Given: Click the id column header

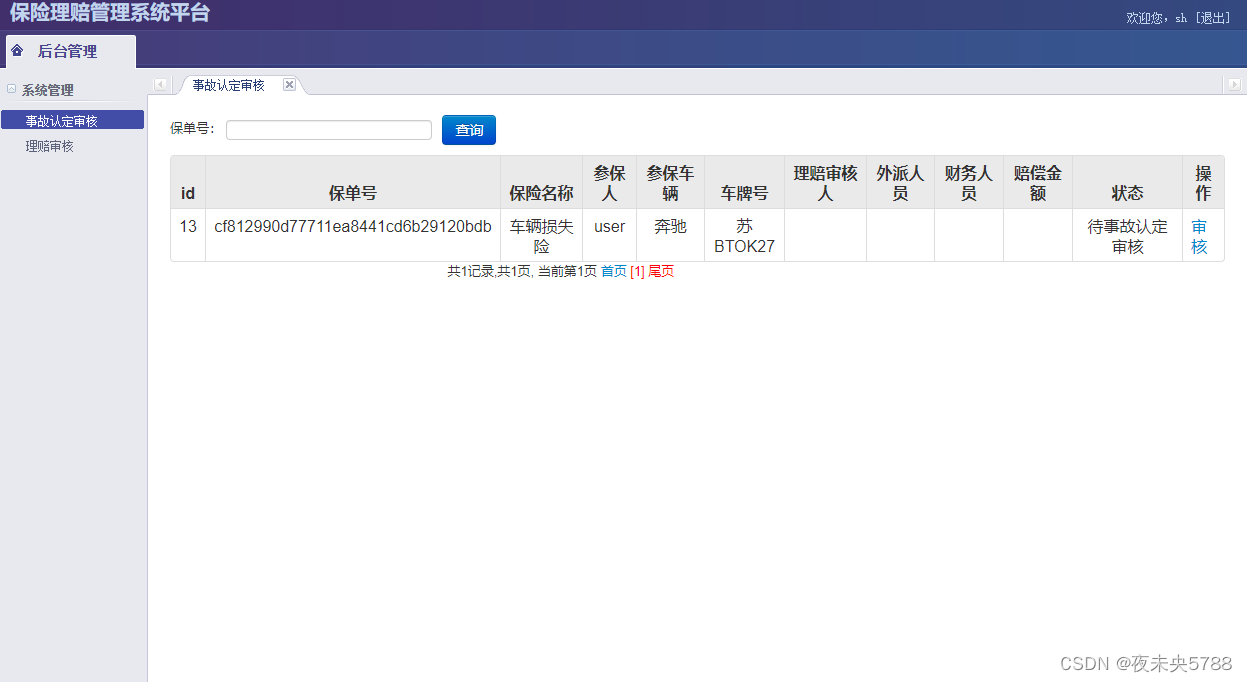Looking at the screenshot, I should click(x=188, y=182).
